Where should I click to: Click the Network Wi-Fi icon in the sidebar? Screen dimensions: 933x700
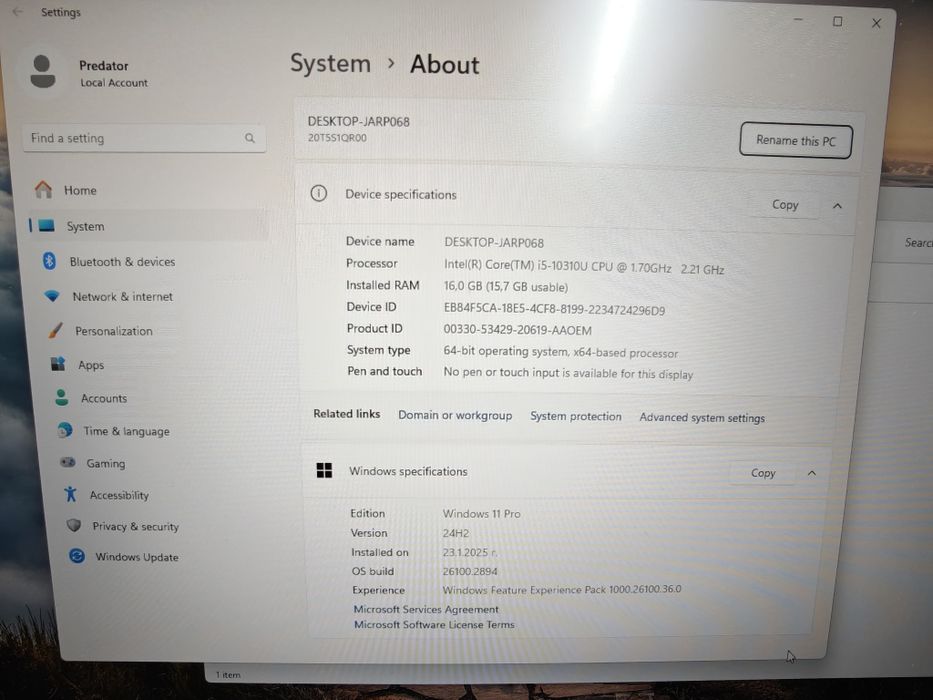pos(52,295)
